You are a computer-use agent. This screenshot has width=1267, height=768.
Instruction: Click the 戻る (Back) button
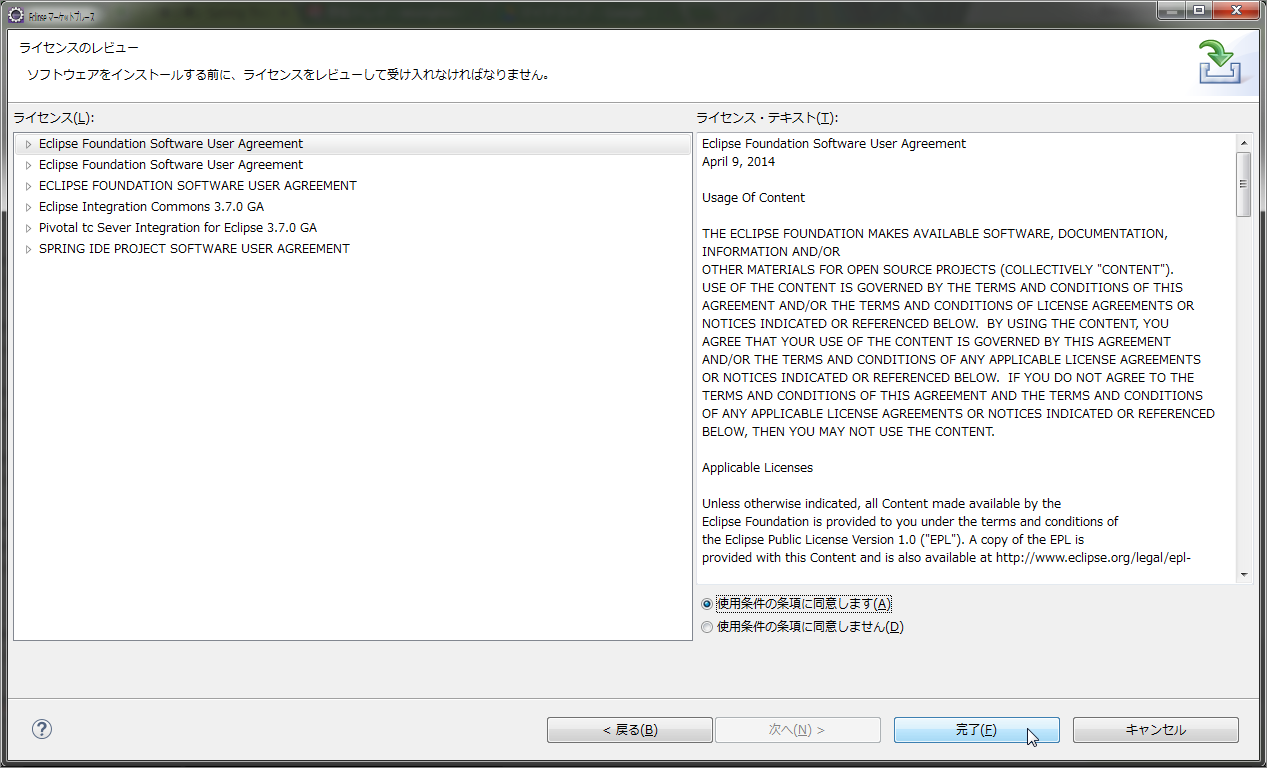[629, 729]
